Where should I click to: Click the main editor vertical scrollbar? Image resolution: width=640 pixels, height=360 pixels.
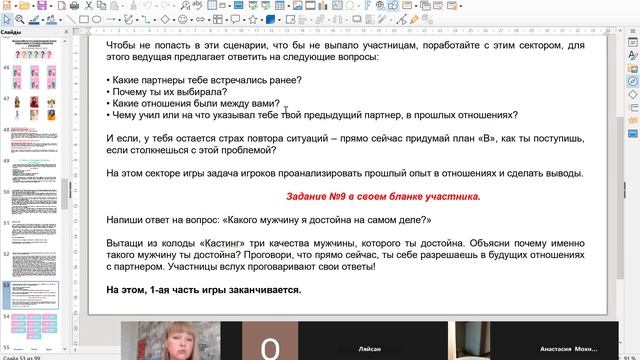point(620,198)
